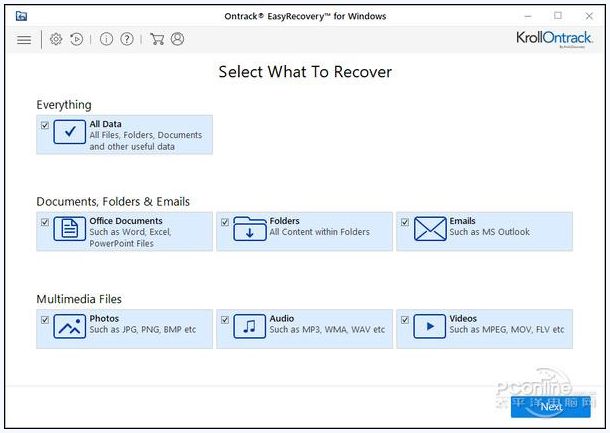The height and width of the screenshot is (433, 610).
Task: Click the shopping cart buy icon
Action: (x=157, y=39)
